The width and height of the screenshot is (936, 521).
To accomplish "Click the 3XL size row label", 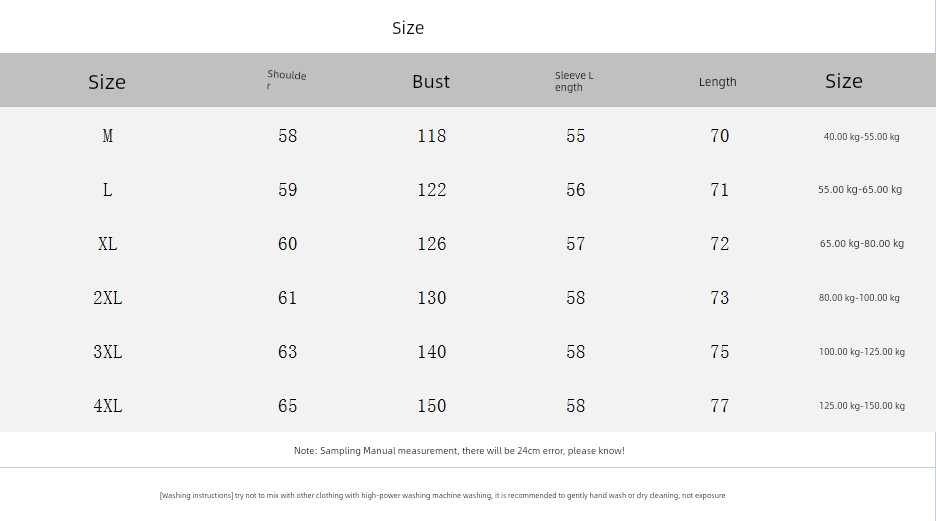I will coord(107,352).
